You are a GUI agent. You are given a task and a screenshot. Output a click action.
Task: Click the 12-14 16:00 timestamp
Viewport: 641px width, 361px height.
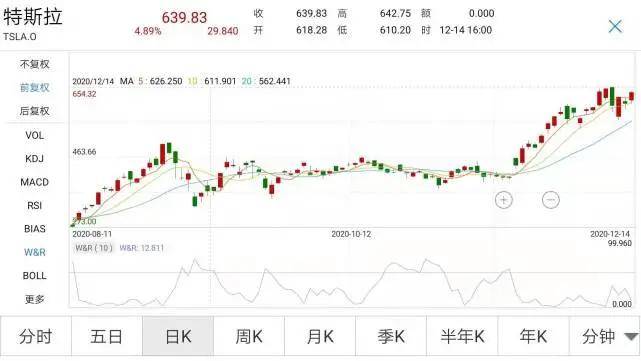(x=466, y=30)
